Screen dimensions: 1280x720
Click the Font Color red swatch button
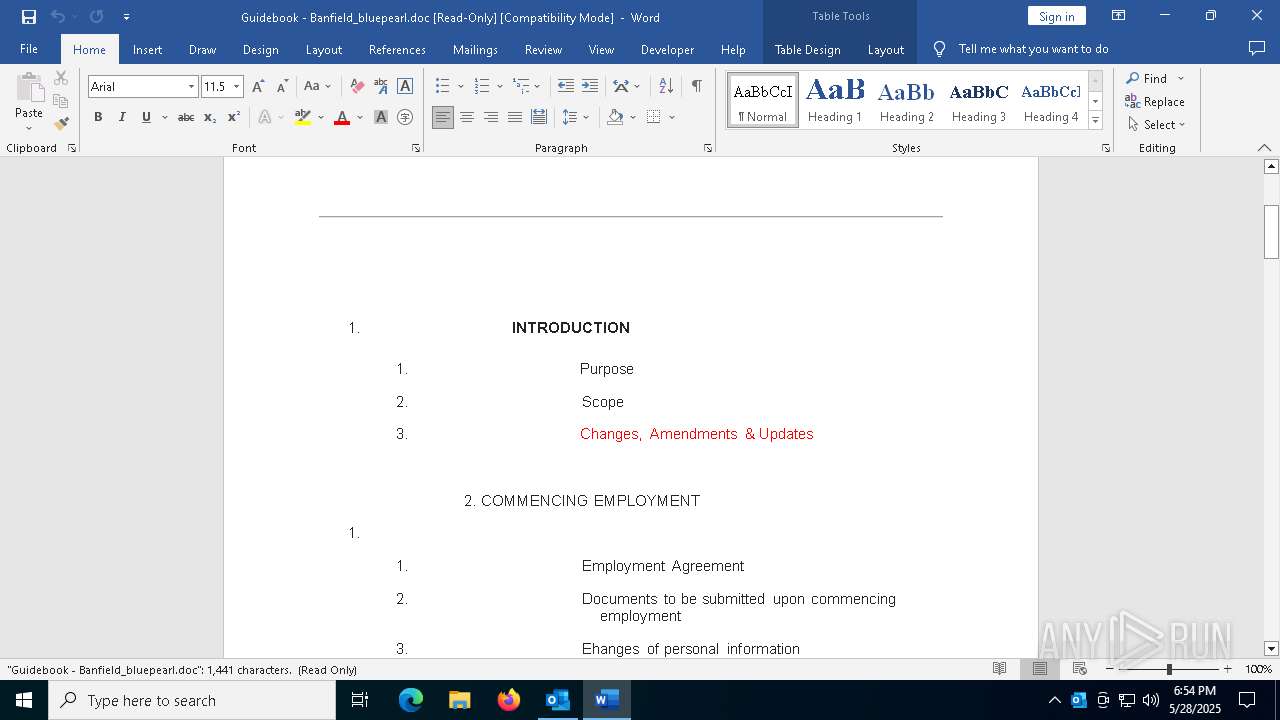(x=342, y=117)
